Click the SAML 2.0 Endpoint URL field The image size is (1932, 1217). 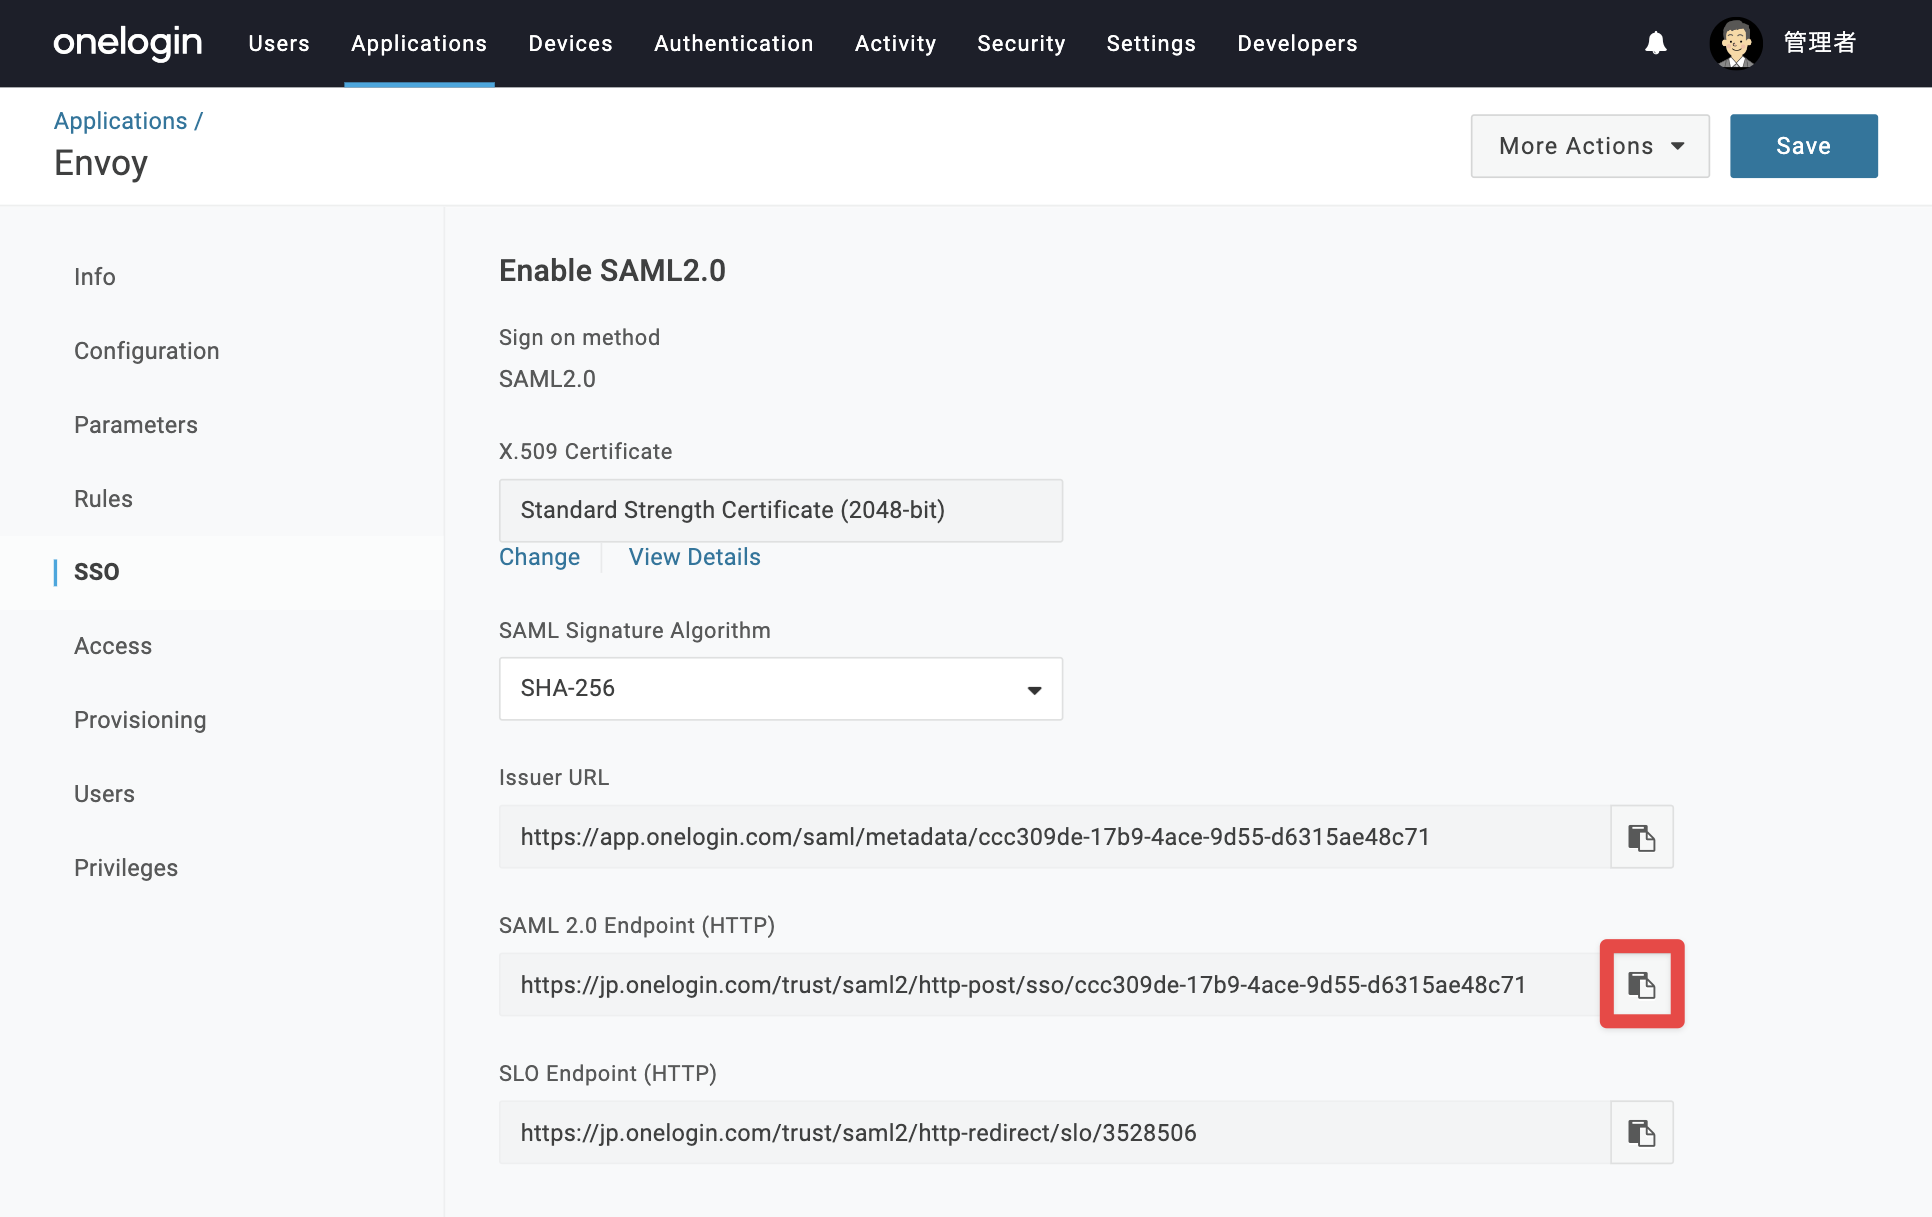click(1054, 985)
